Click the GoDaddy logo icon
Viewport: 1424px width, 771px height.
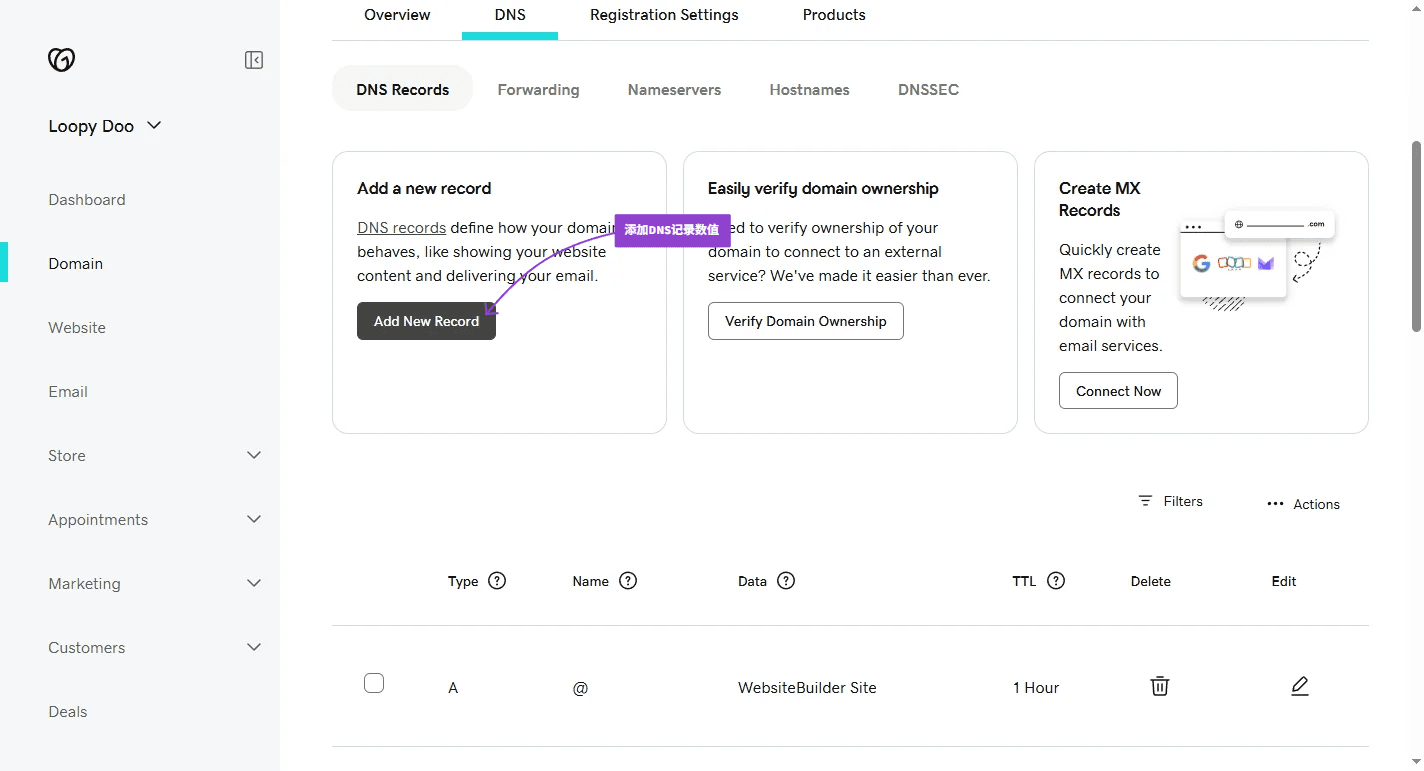[x=61, y=60]
